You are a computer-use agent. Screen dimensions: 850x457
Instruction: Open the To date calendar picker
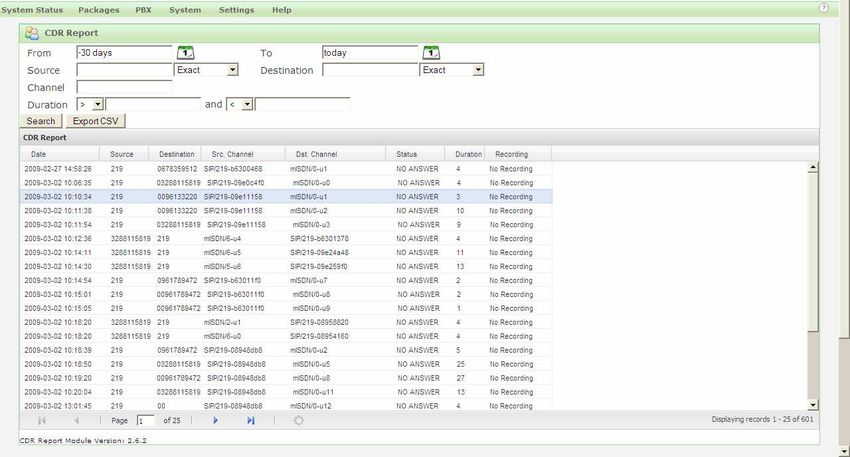tap(431, 53)
